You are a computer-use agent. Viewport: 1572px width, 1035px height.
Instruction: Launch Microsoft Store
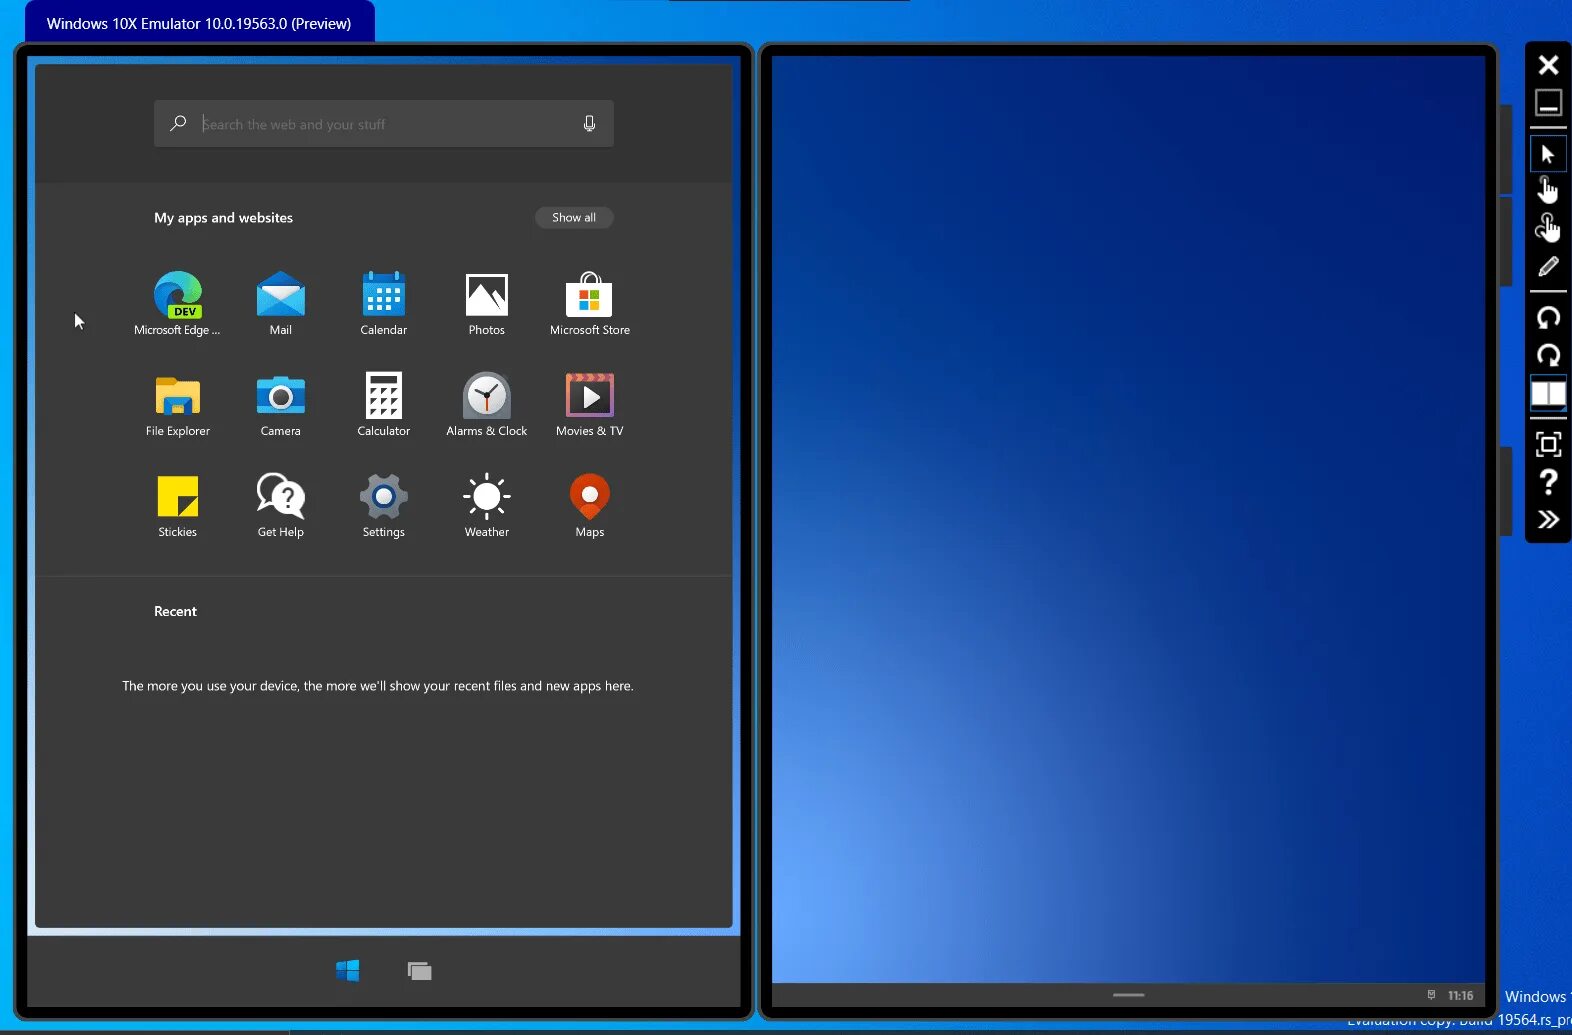pyautogui.click(x=590, y=303)
